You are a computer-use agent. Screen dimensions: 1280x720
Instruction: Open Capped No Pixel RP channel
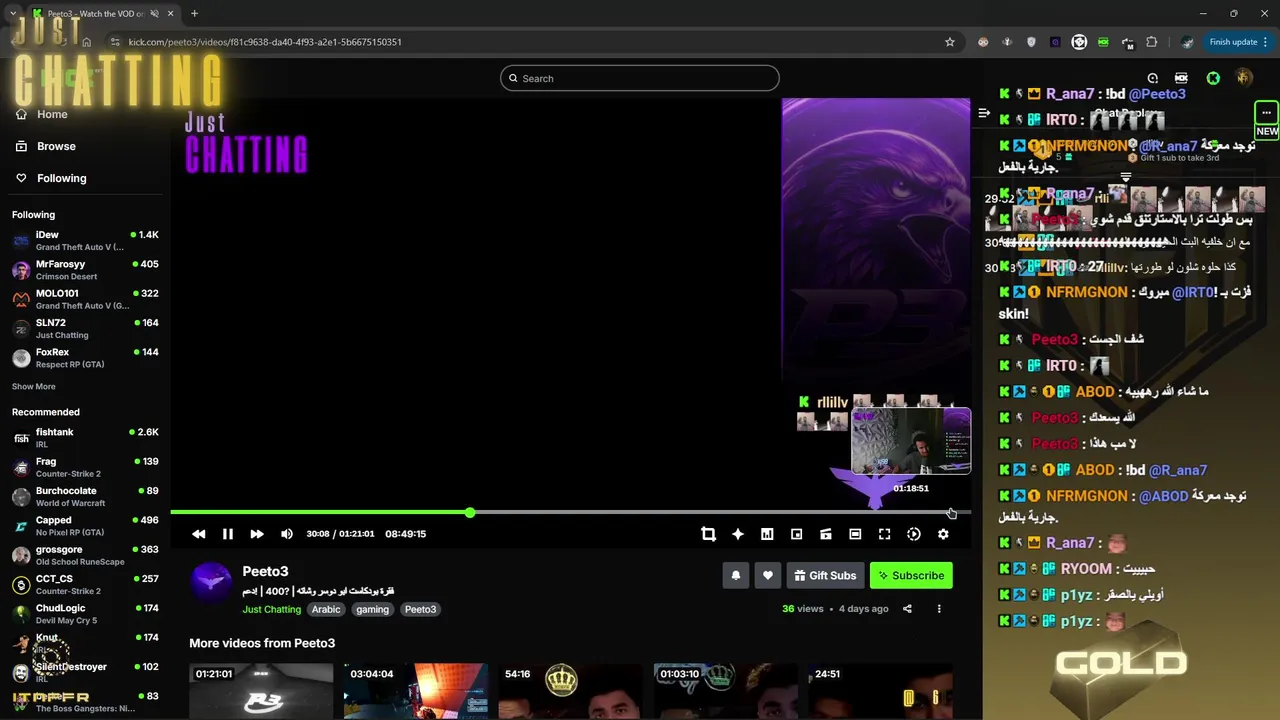coord(86,526)
